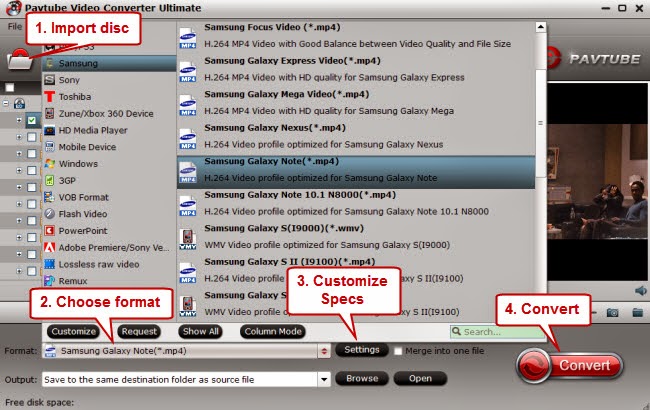Screen dimensions: 650x410
Task: Click MP4 icon of Samsung Focus Video
Action: coord(188,39)
